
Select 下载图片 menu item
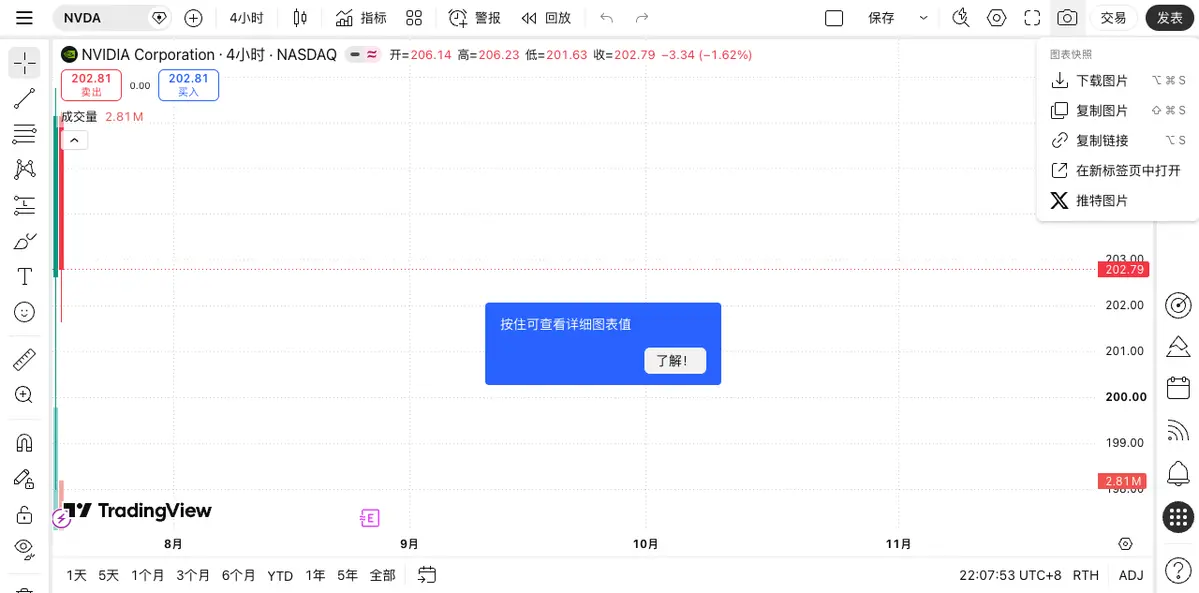(1117, 80)
